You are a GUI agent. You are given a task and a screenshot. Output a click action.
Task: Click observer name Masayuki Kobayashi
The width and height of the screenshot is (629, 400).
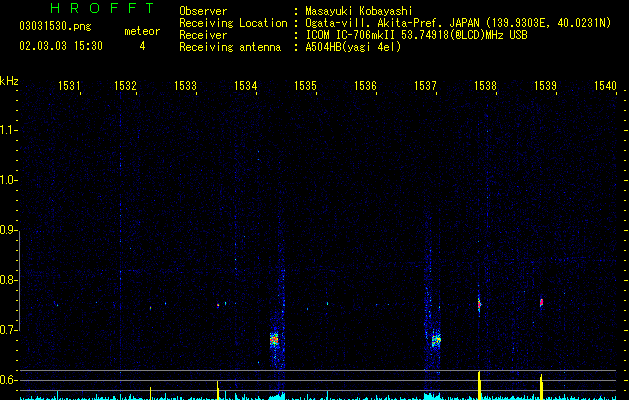point(359,11)
